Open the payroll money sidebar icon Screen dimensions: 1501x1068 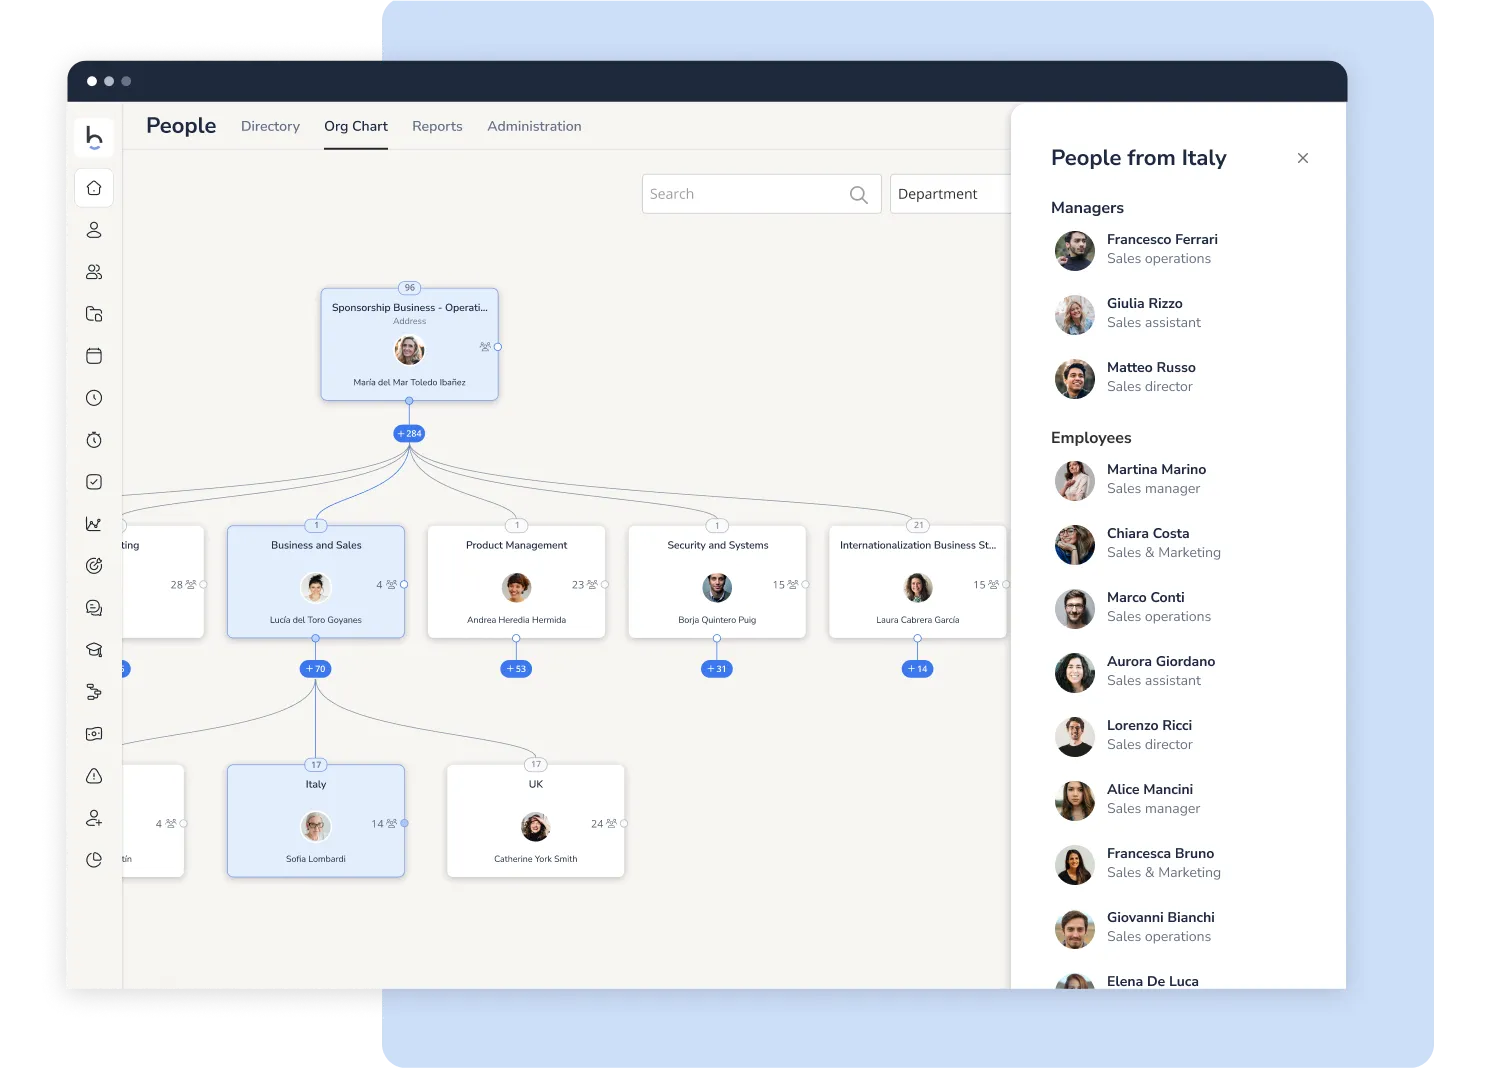(94, 734)
